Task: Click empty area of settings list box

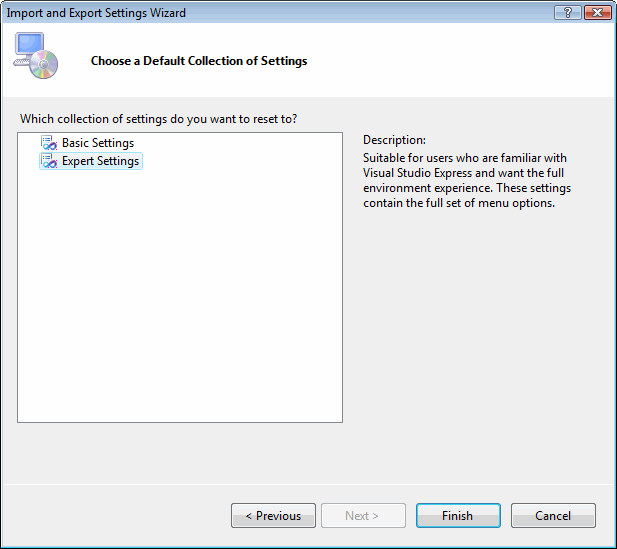Action: [180, 300]
